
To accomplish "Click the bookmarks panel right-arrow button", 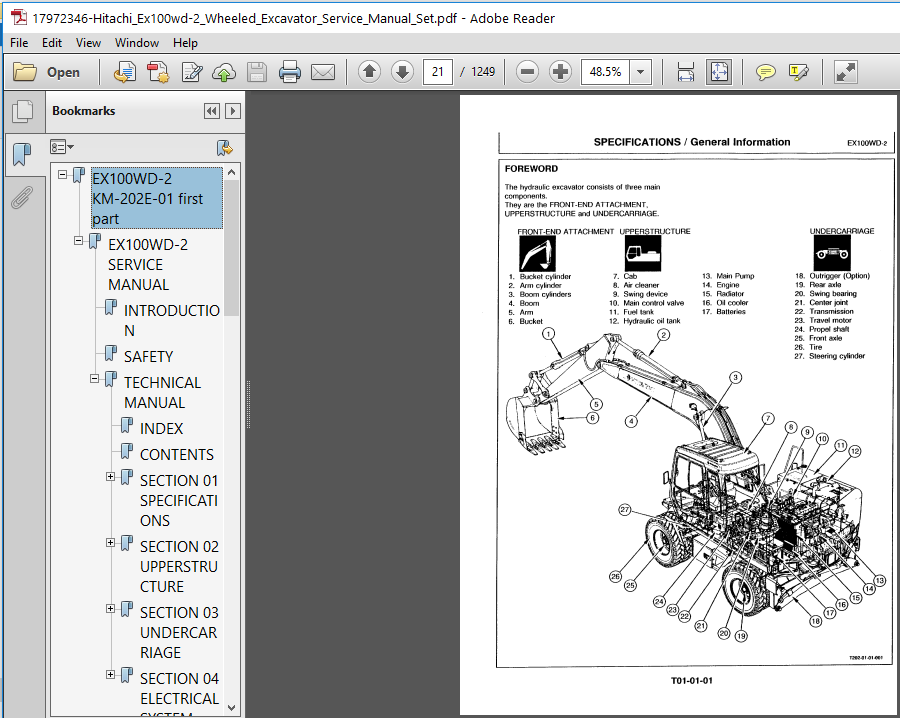I will [x=232, y=111].
